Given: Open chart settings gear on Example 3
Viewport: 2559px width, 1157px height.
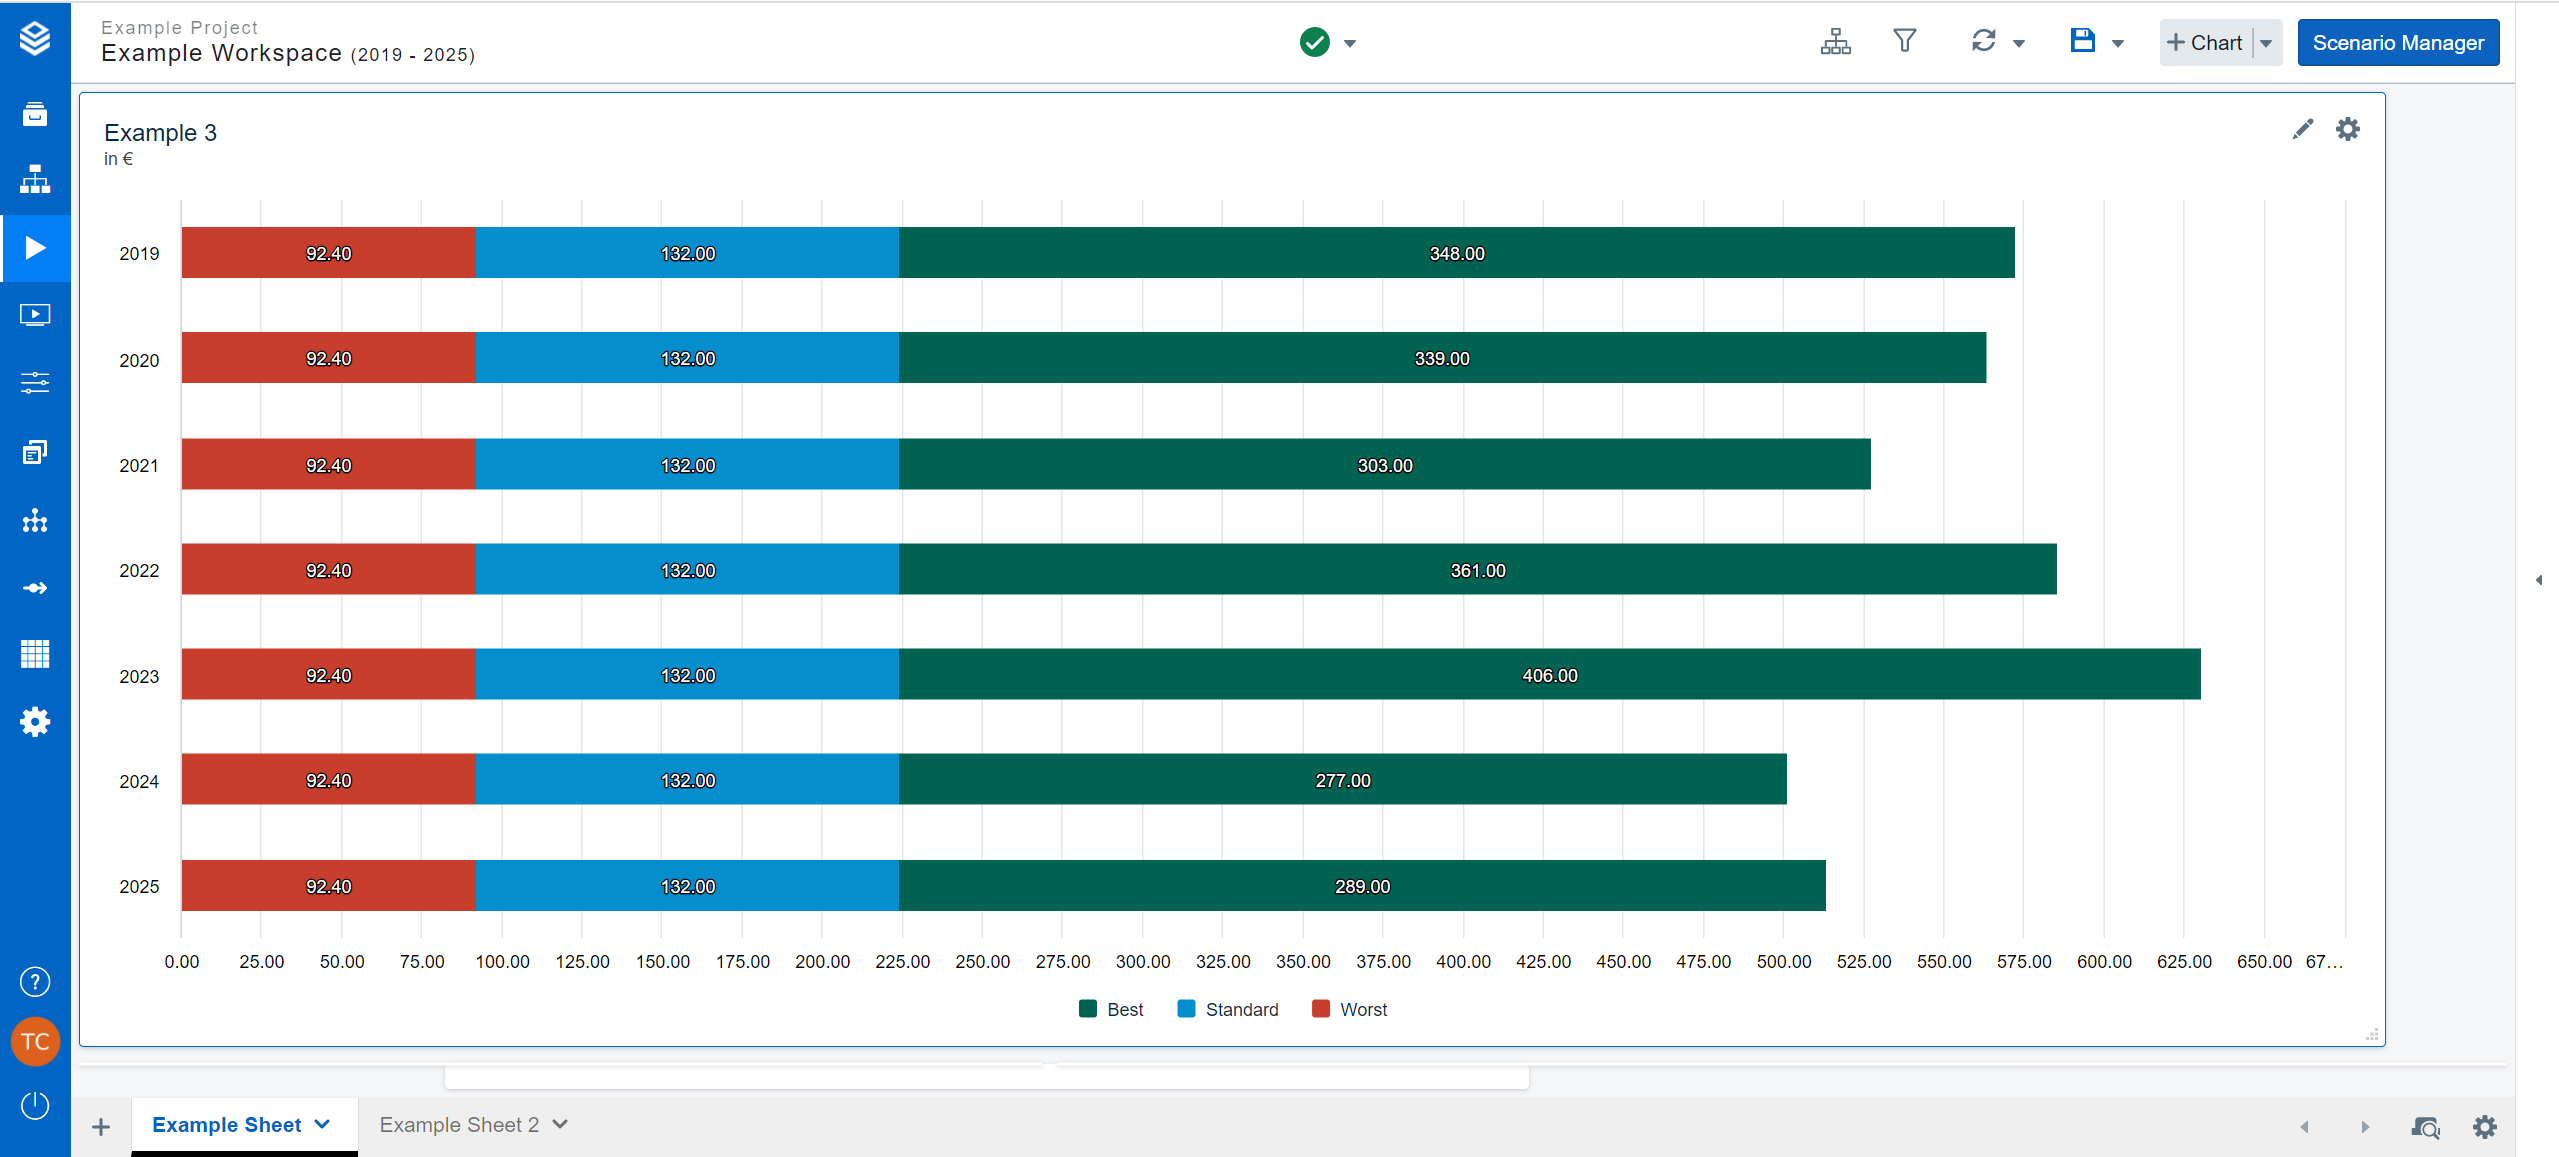Looking at the screenshot, I should (2347, 129).
